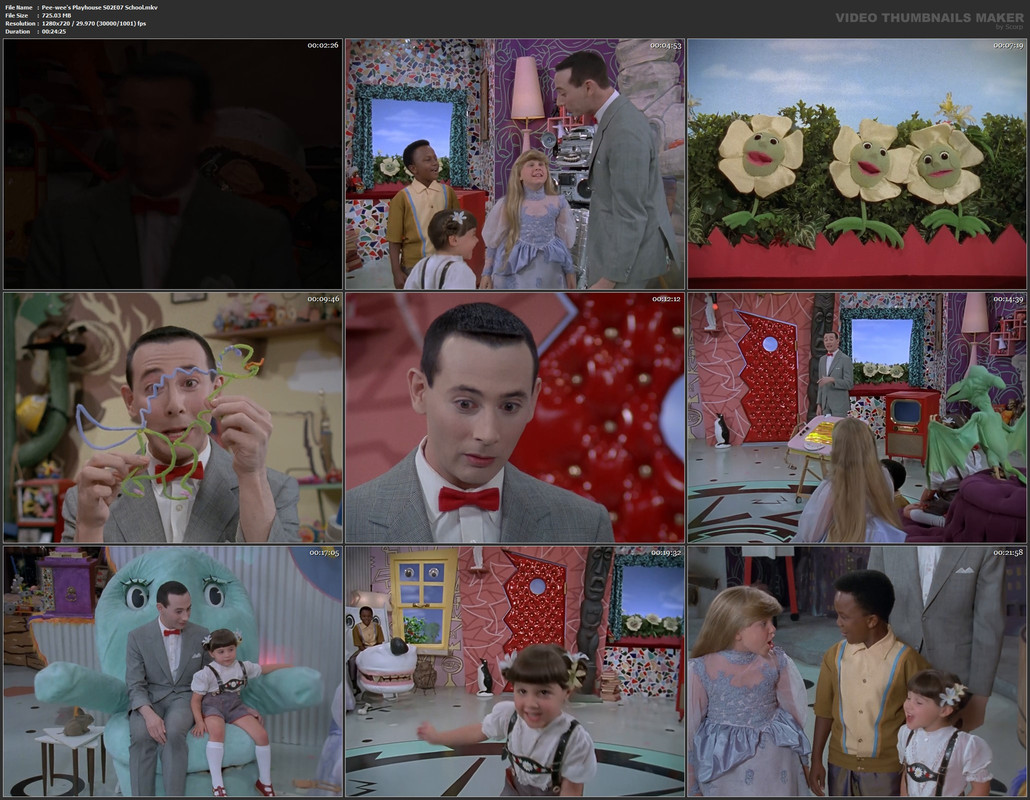
Task: Click the 'Resolution' label
Action: [19, 23]
